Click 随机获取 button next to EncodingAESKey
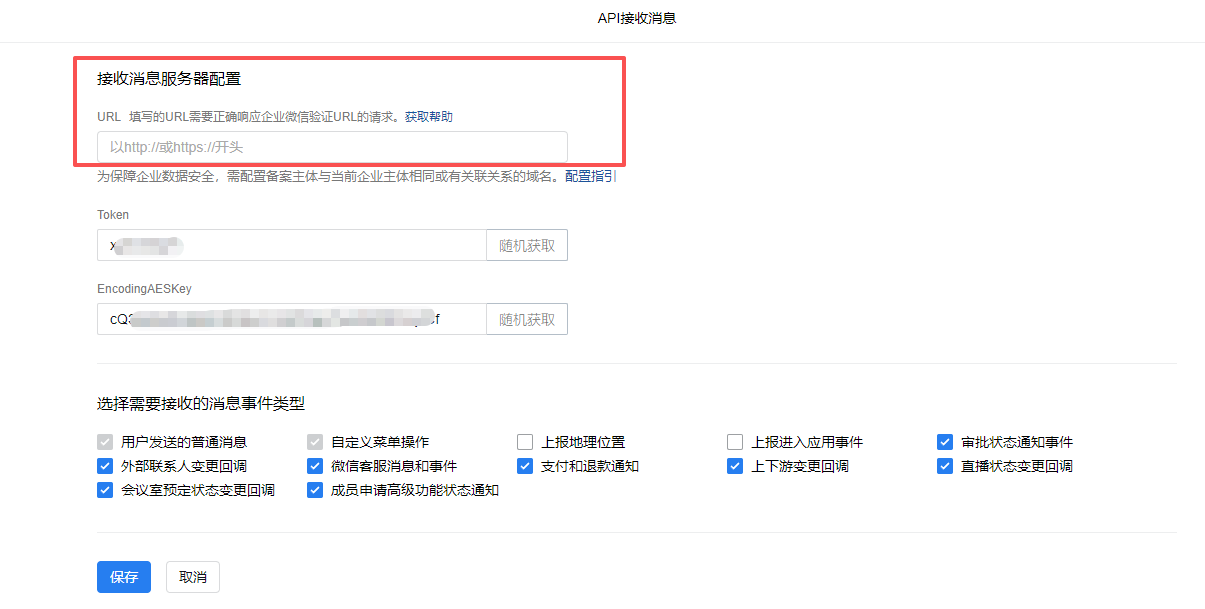 click(527, 319)
